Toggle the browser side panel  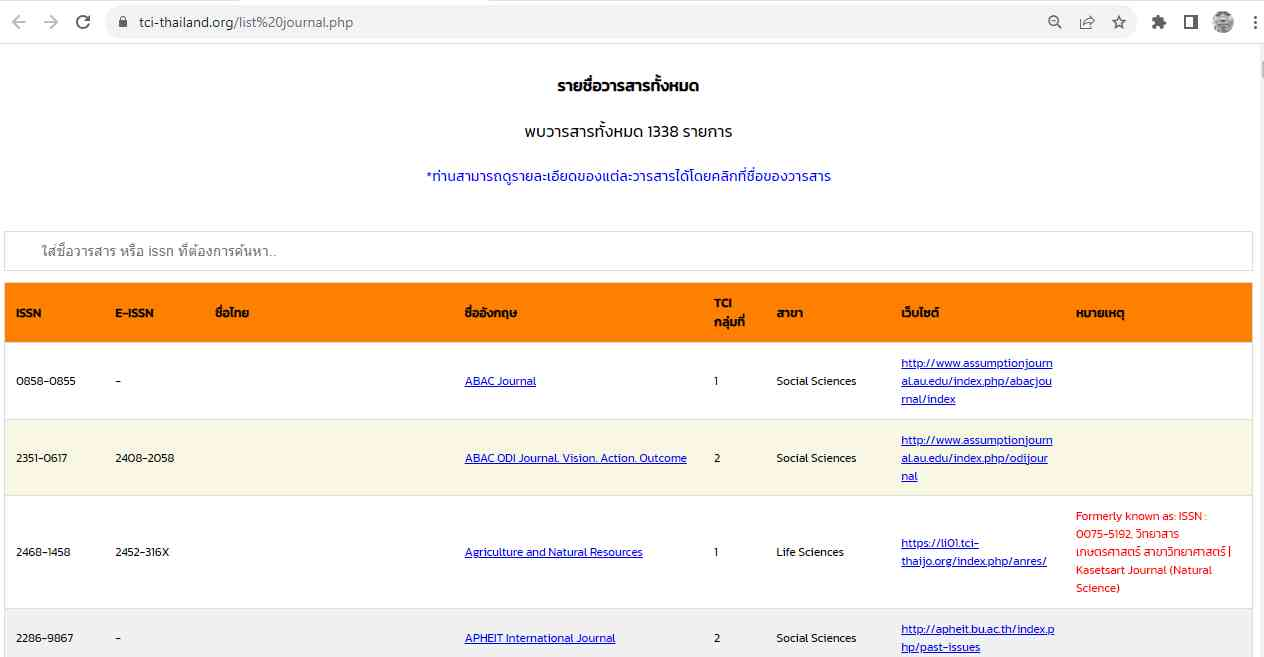point(1191,22)
